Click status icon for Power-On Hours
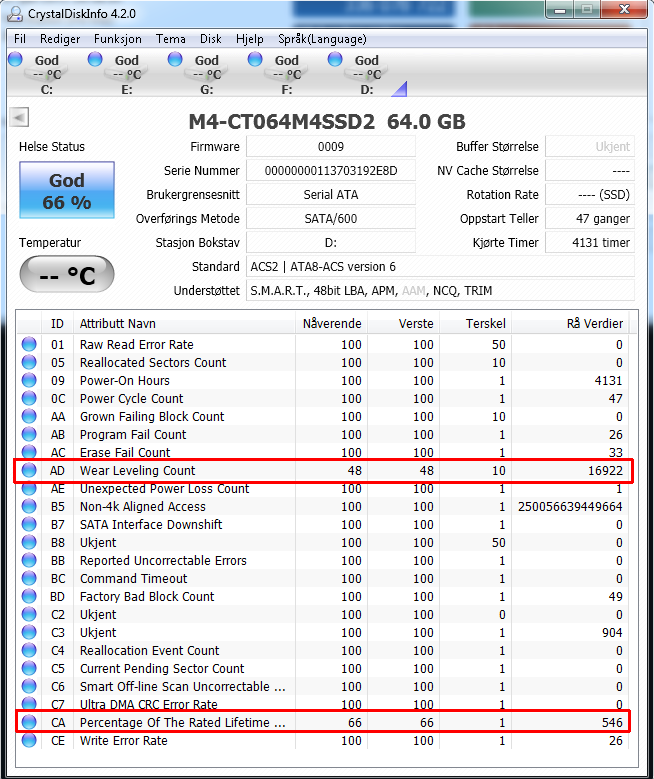Image resolution: width=654 pixels, height=779 pixels. (x=29, y=380)
